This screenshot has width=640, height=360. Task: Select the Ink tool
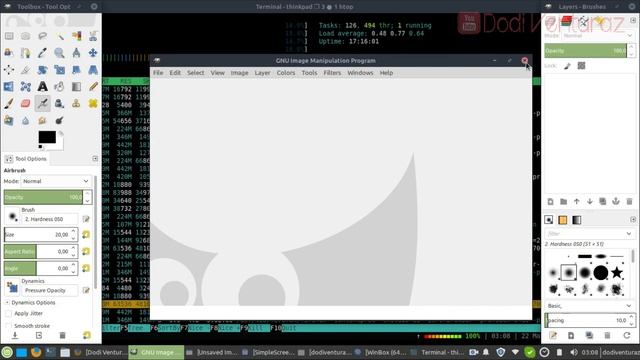pyautogui.click(x=60, y=103)
